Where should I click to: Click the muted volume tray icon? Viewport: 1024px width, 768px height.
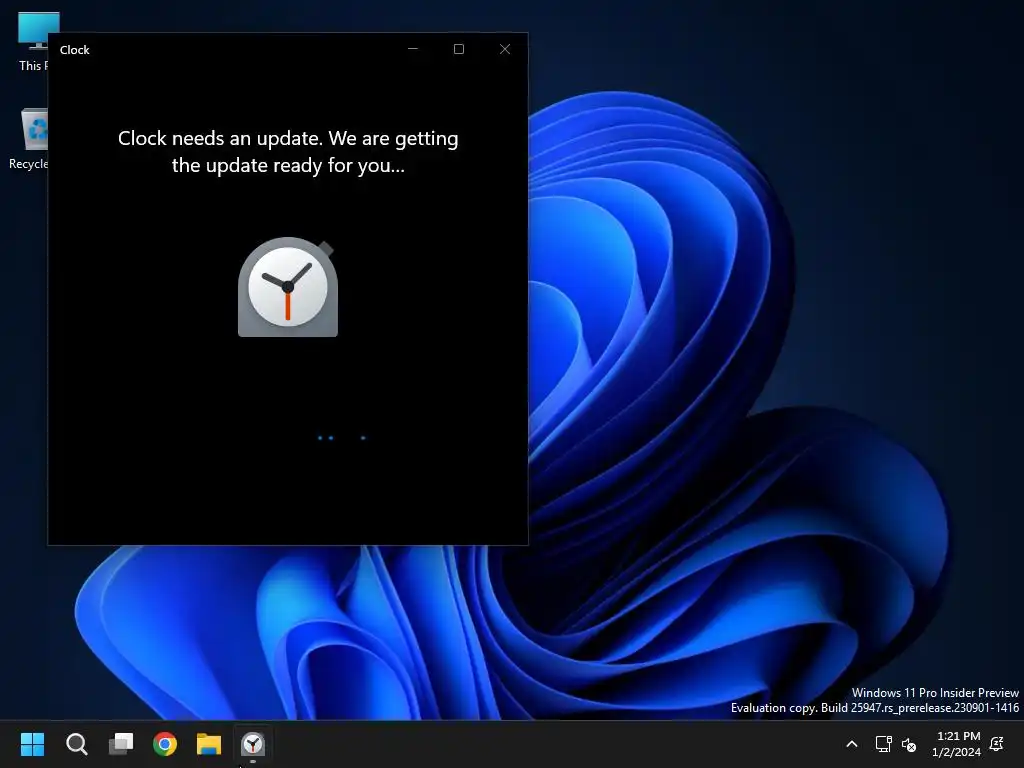pyautogui.click(x=909, y=744)
